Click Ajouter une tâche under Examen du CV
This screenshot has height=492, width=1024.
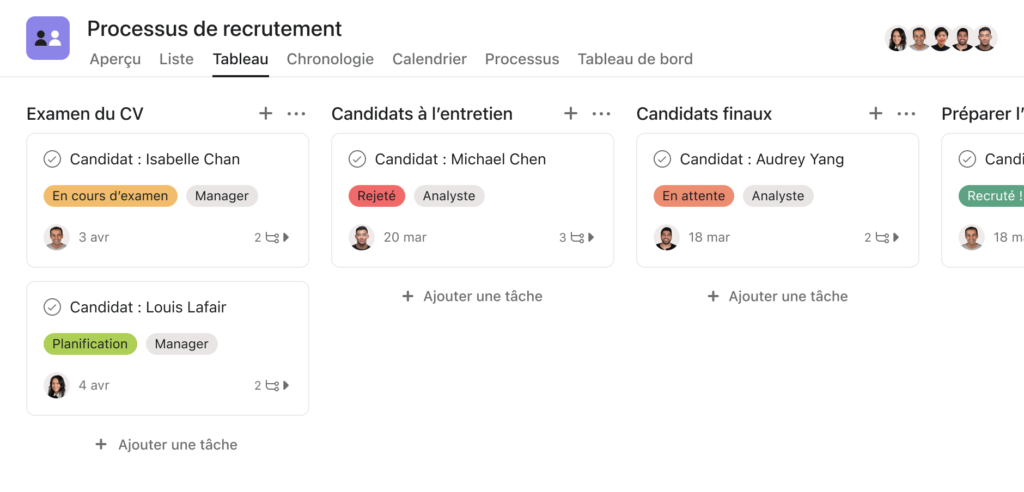(x=167, y=444)
